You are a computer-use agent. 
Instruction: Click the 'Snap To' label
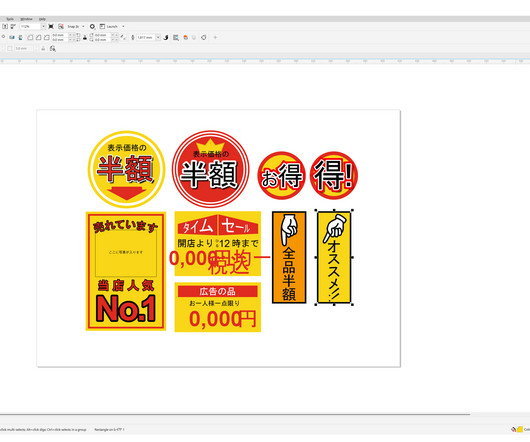pos(73,26)
